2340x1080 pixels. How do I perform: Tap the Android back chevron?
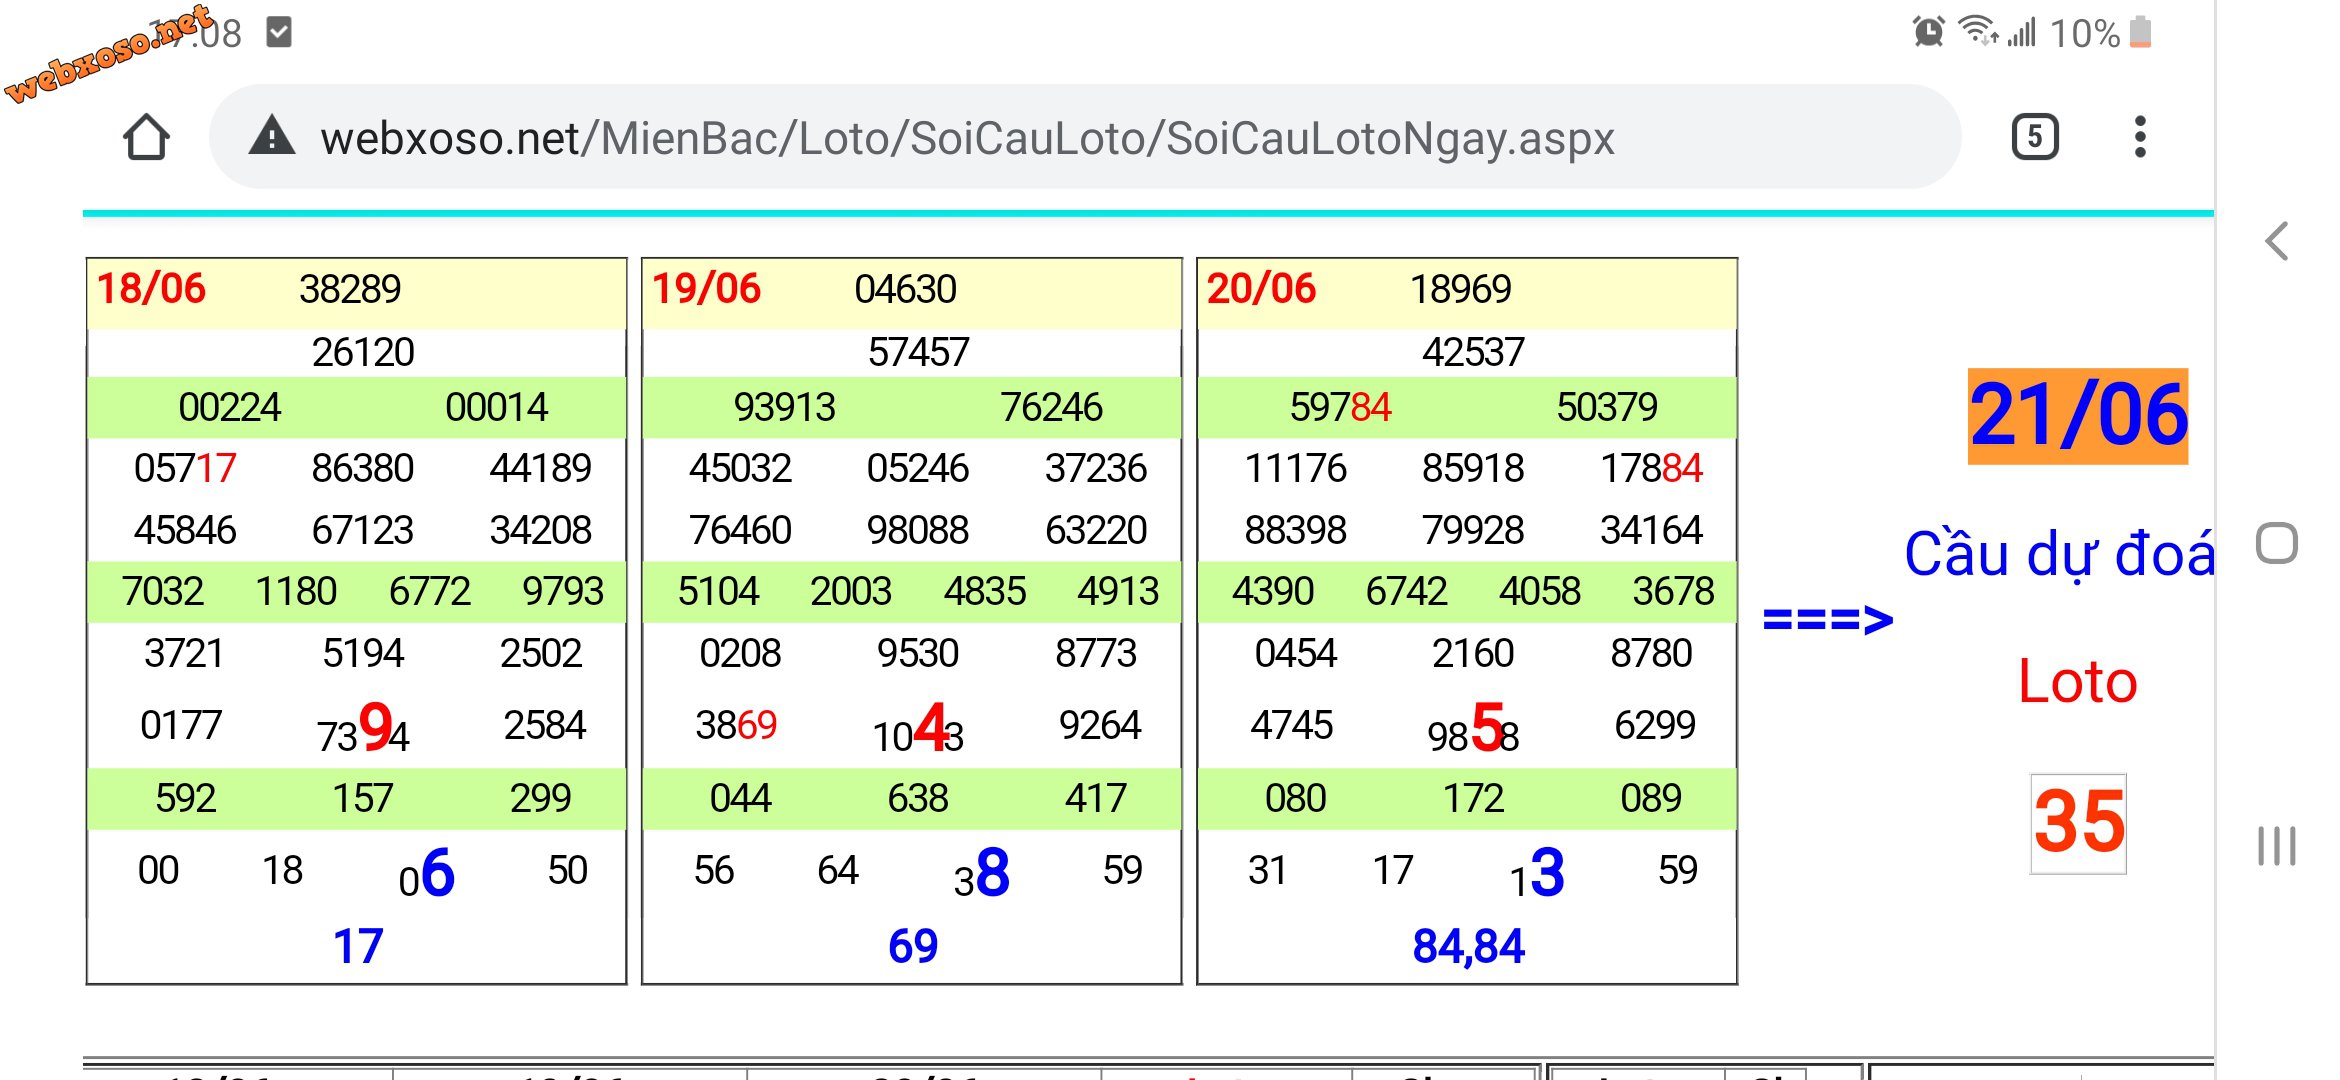click(x=2277, y=241)
